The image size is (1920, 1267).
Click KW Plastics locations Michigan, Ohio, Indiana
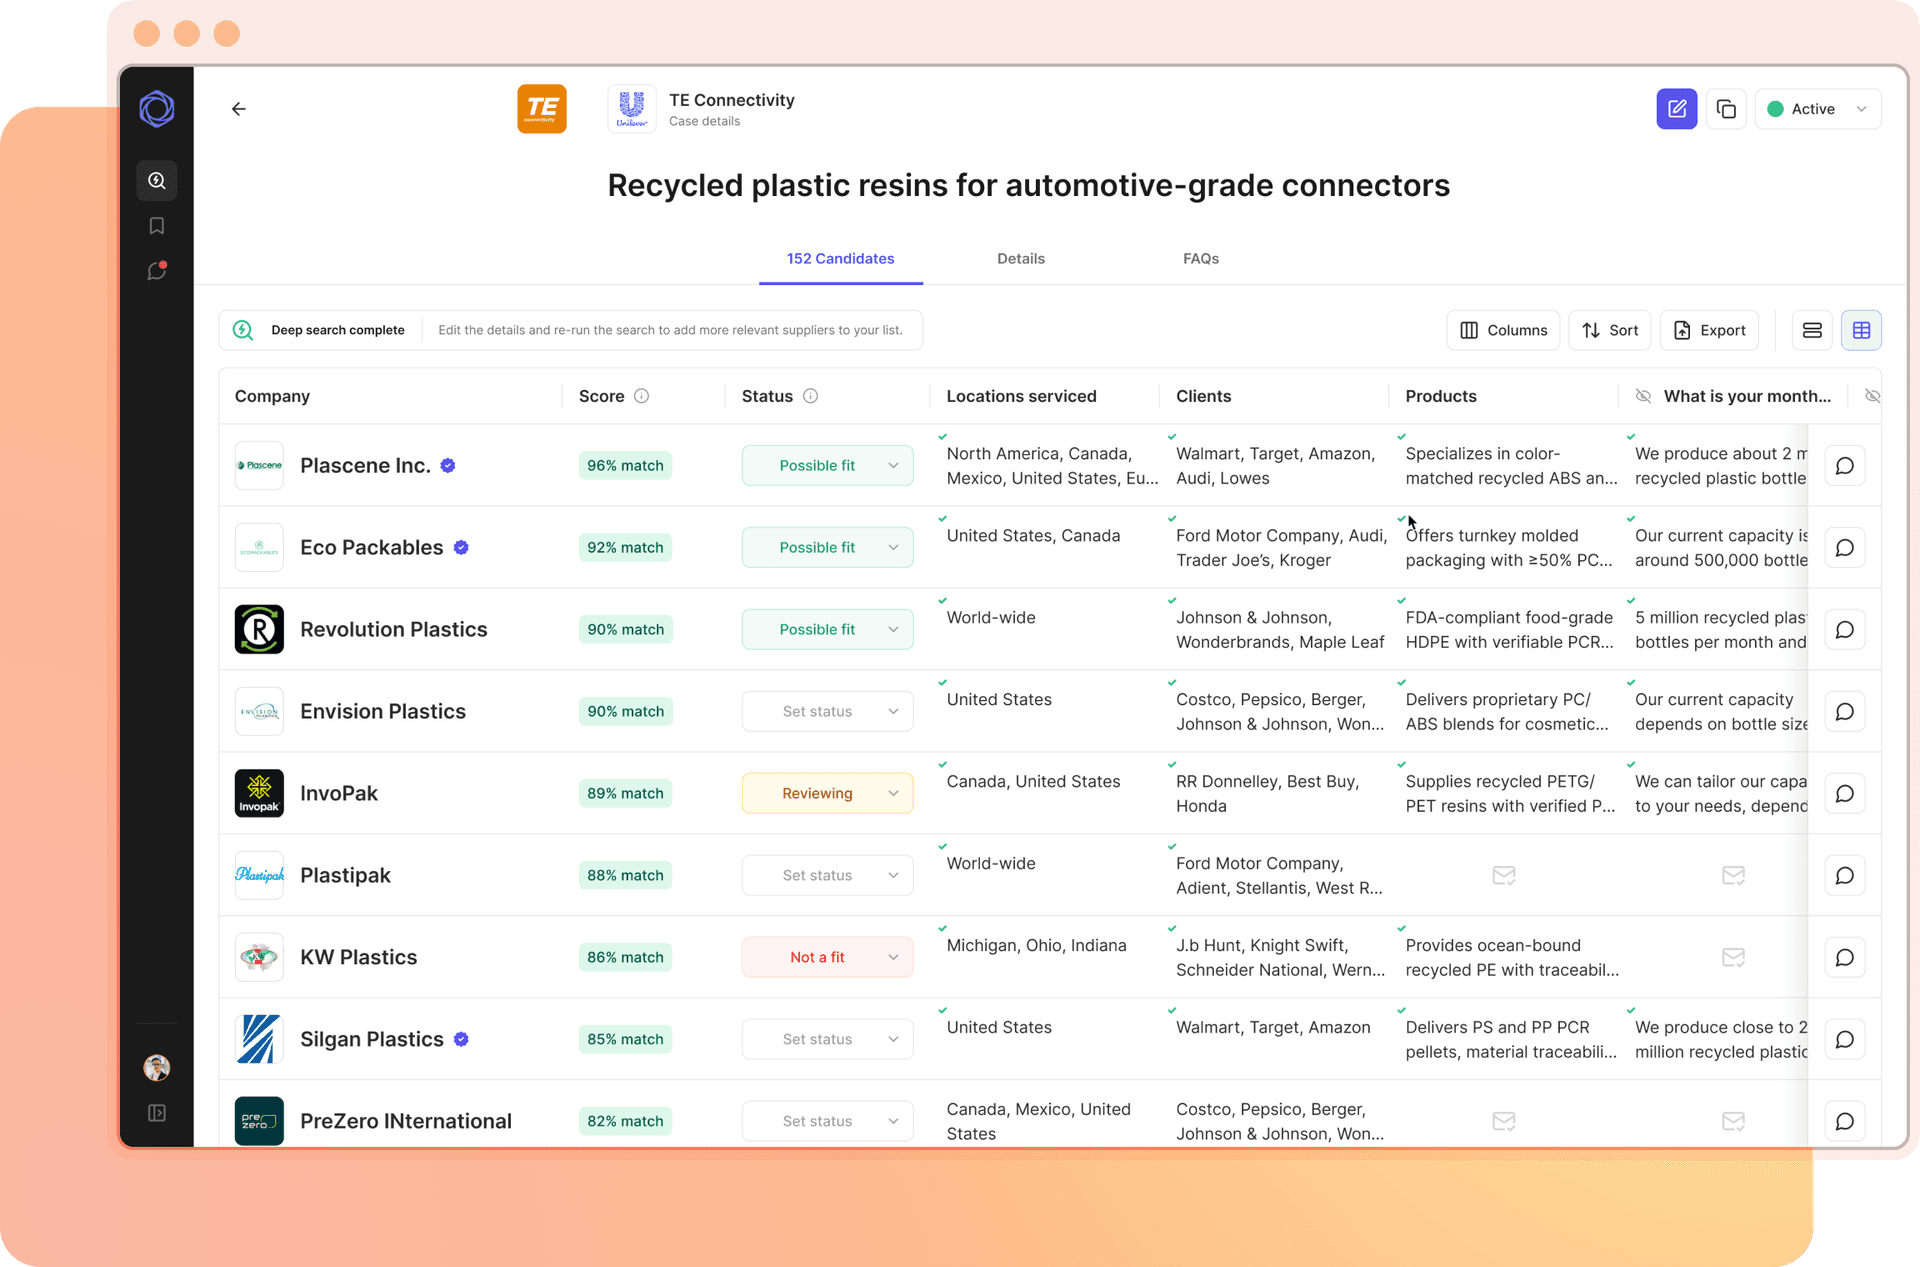(x=1036, y=945)
